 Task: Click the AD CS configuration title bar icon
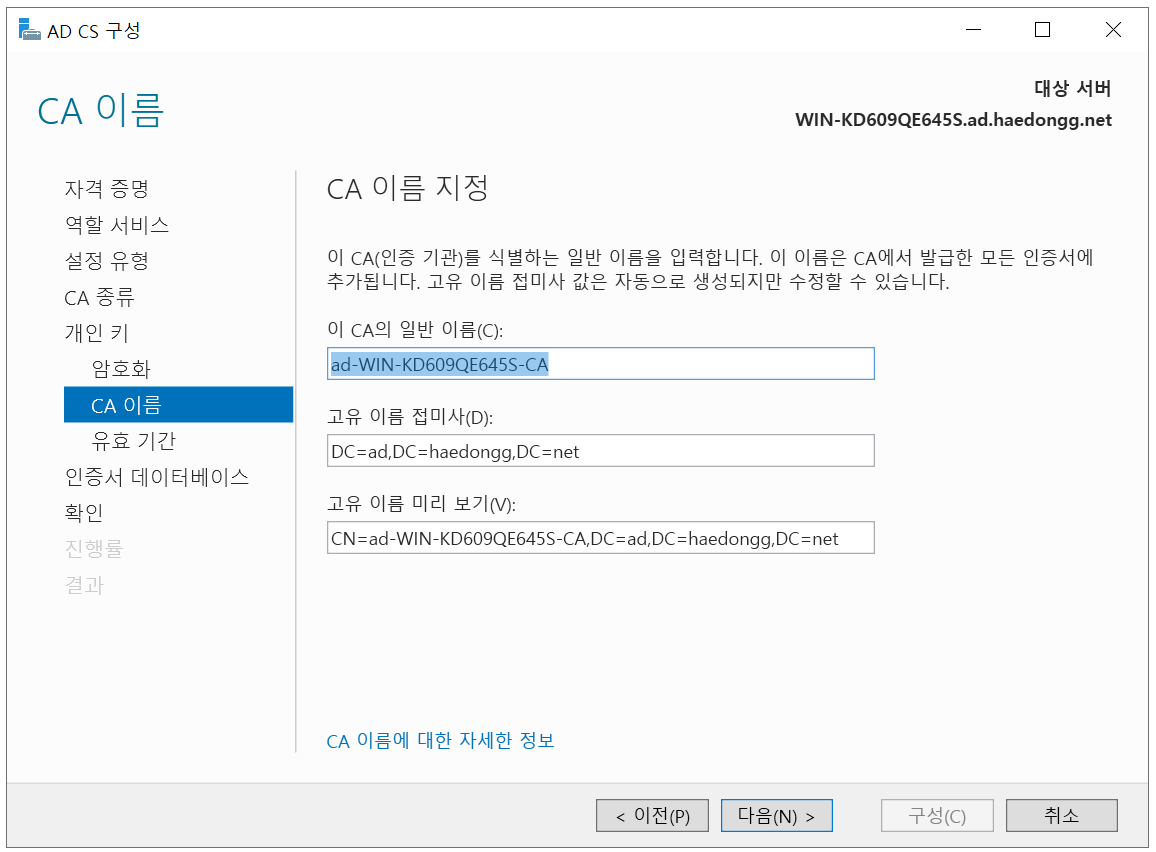29,30
